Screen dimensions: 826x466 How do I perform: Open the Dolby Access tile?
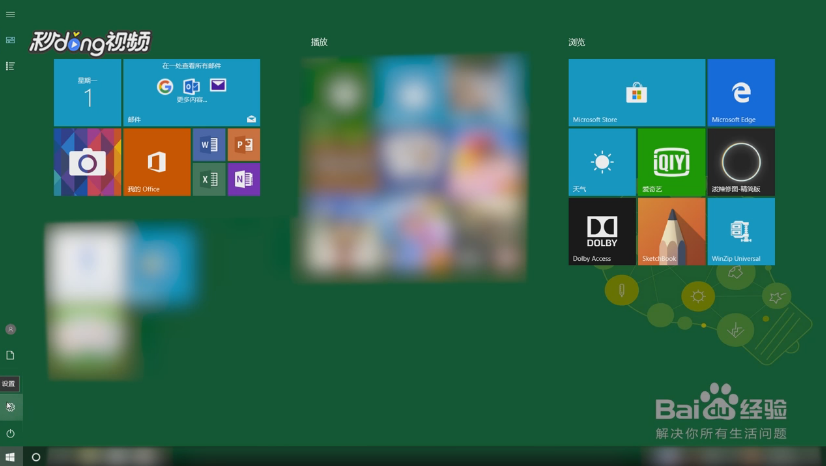click(x=602, y=232)
